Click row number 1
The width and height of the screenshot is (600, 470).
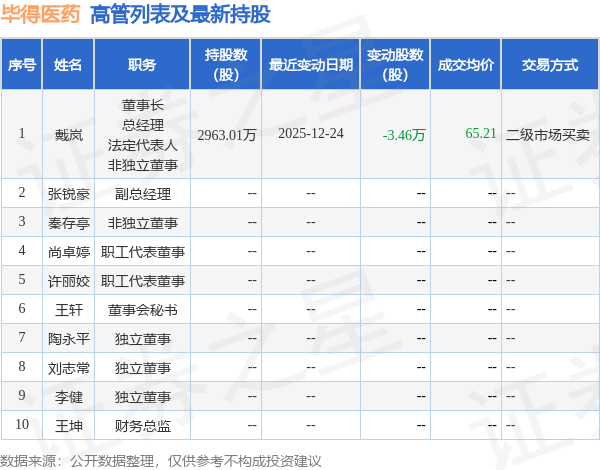(x=22, y=133)
